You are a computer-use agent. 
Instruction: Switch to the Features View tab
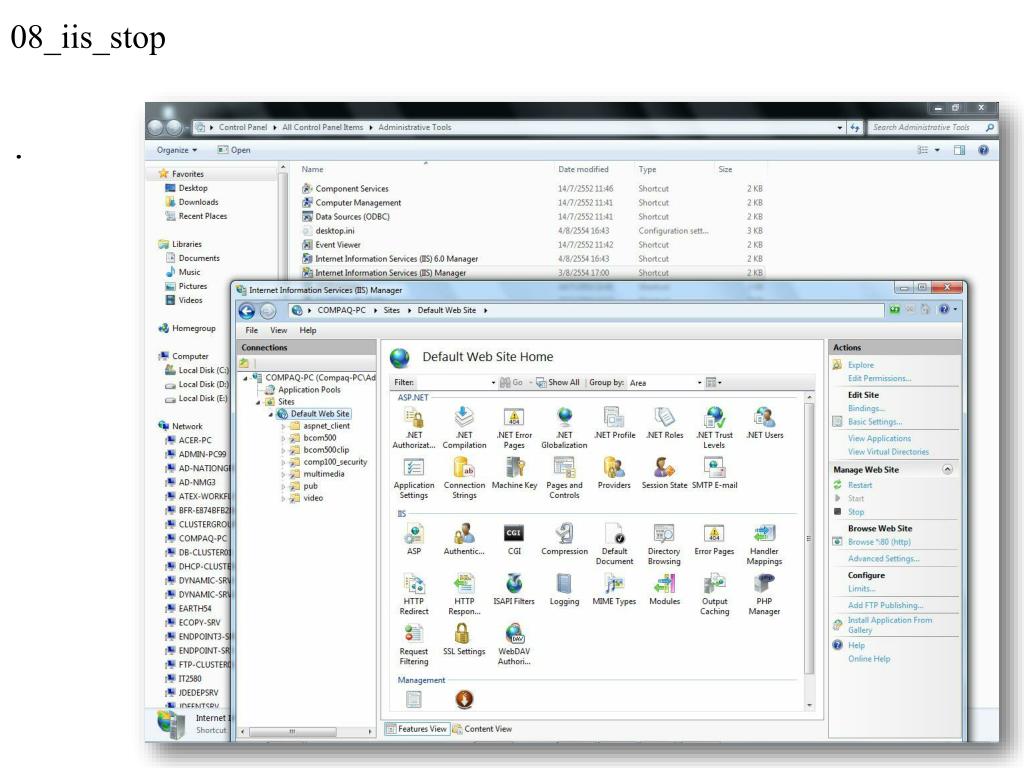[x=417, y=729]
